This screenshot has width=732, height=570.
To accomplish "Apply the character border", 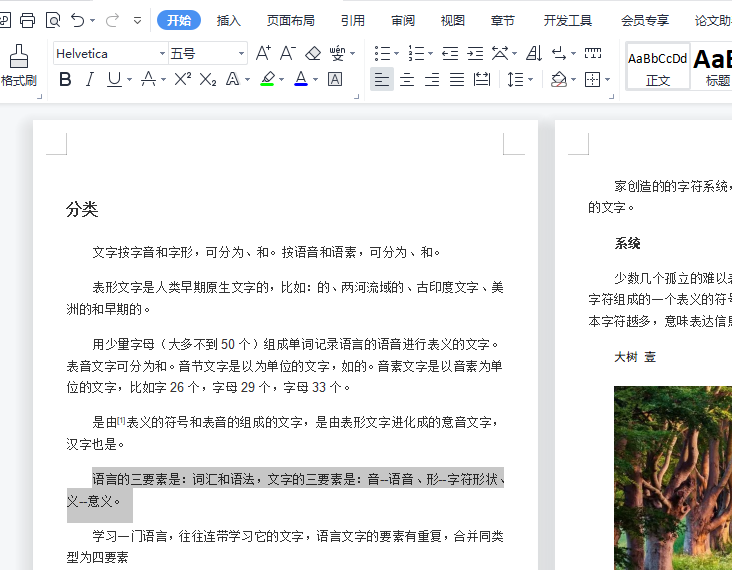I will click(335, 79).
